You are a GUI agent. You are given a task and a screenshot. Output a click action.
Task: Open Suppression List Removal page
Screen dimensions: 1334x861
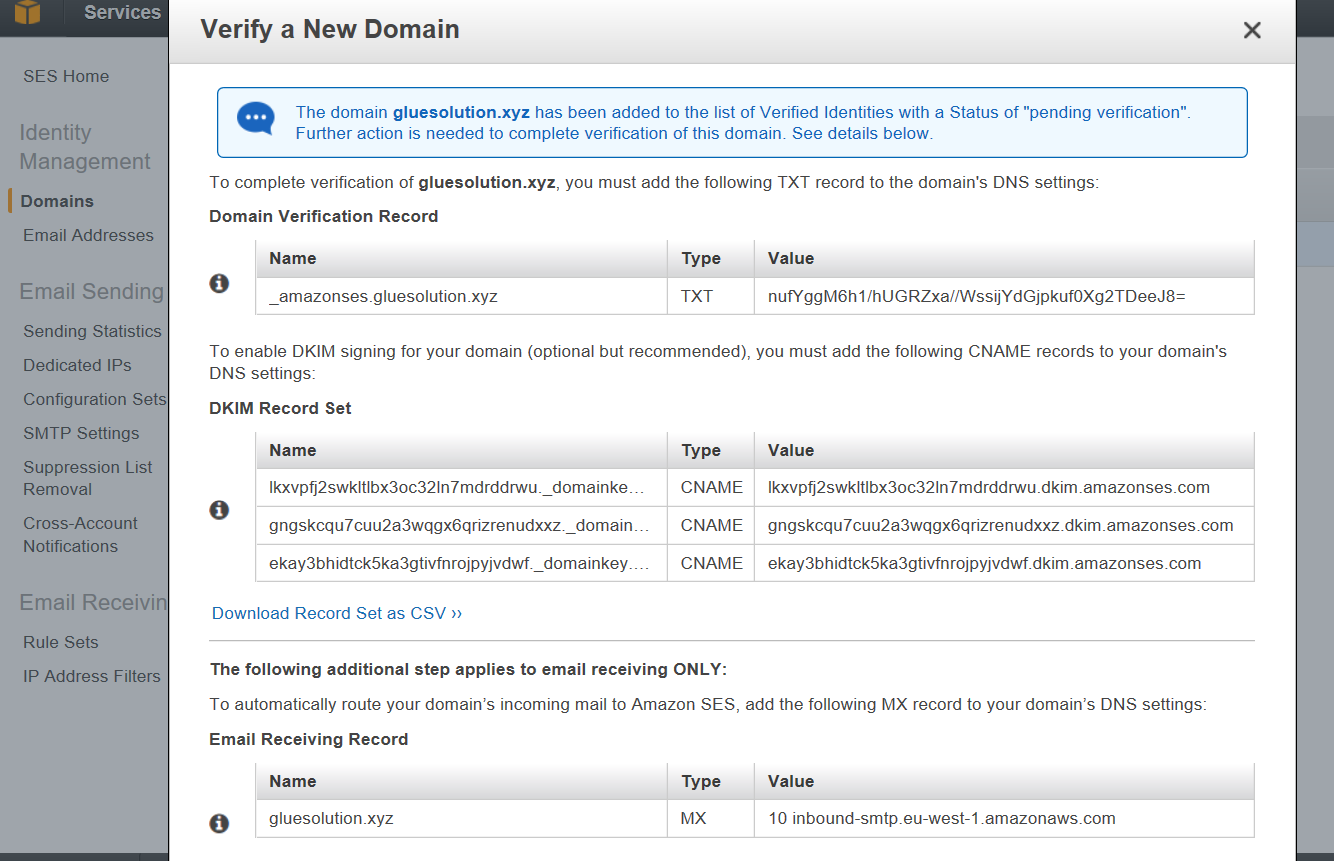pyautogui.click(x=88, y=478)
